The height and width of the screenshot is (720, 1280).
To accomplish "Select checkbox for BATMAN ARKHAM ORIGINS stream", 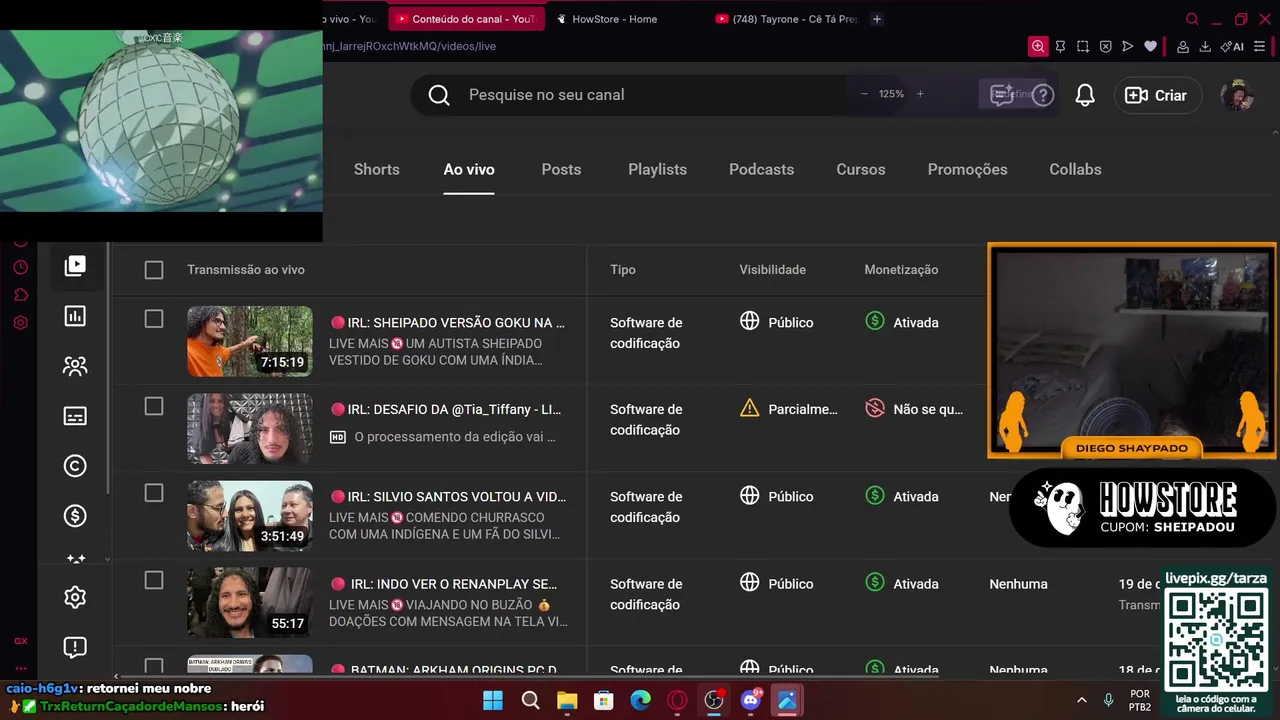I will [153, 666].
